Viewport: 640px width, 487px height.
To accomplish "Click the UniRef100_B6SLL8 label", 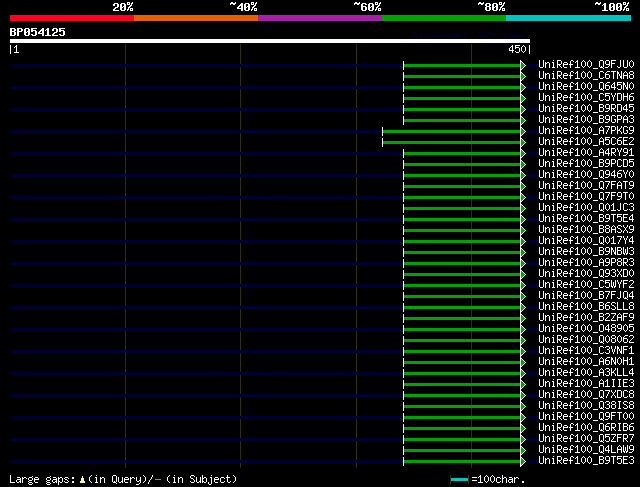I will (x=586, y=307).
